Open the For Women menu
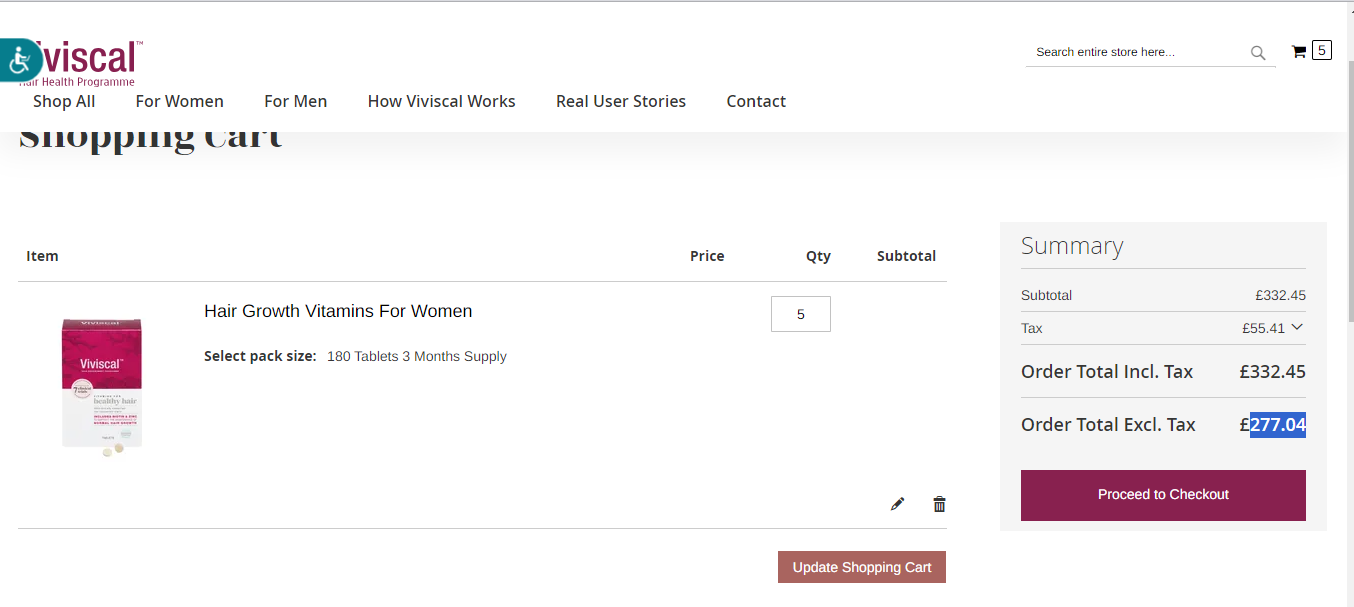This screenshot has height=607, width=1354. (180, 101)
